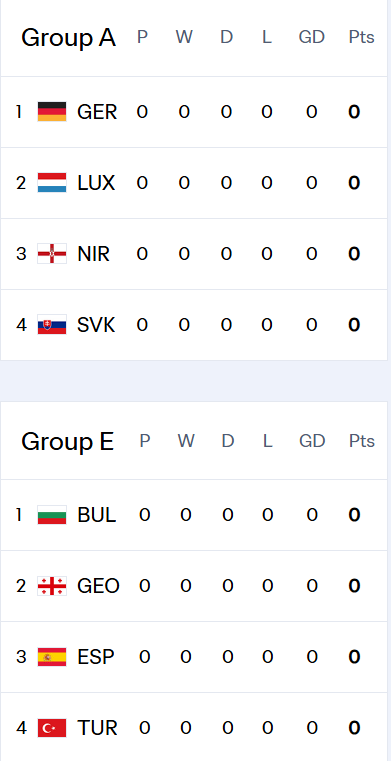Click the Group E heading
This screenshot has height=761, width=391.
[67, 442]
